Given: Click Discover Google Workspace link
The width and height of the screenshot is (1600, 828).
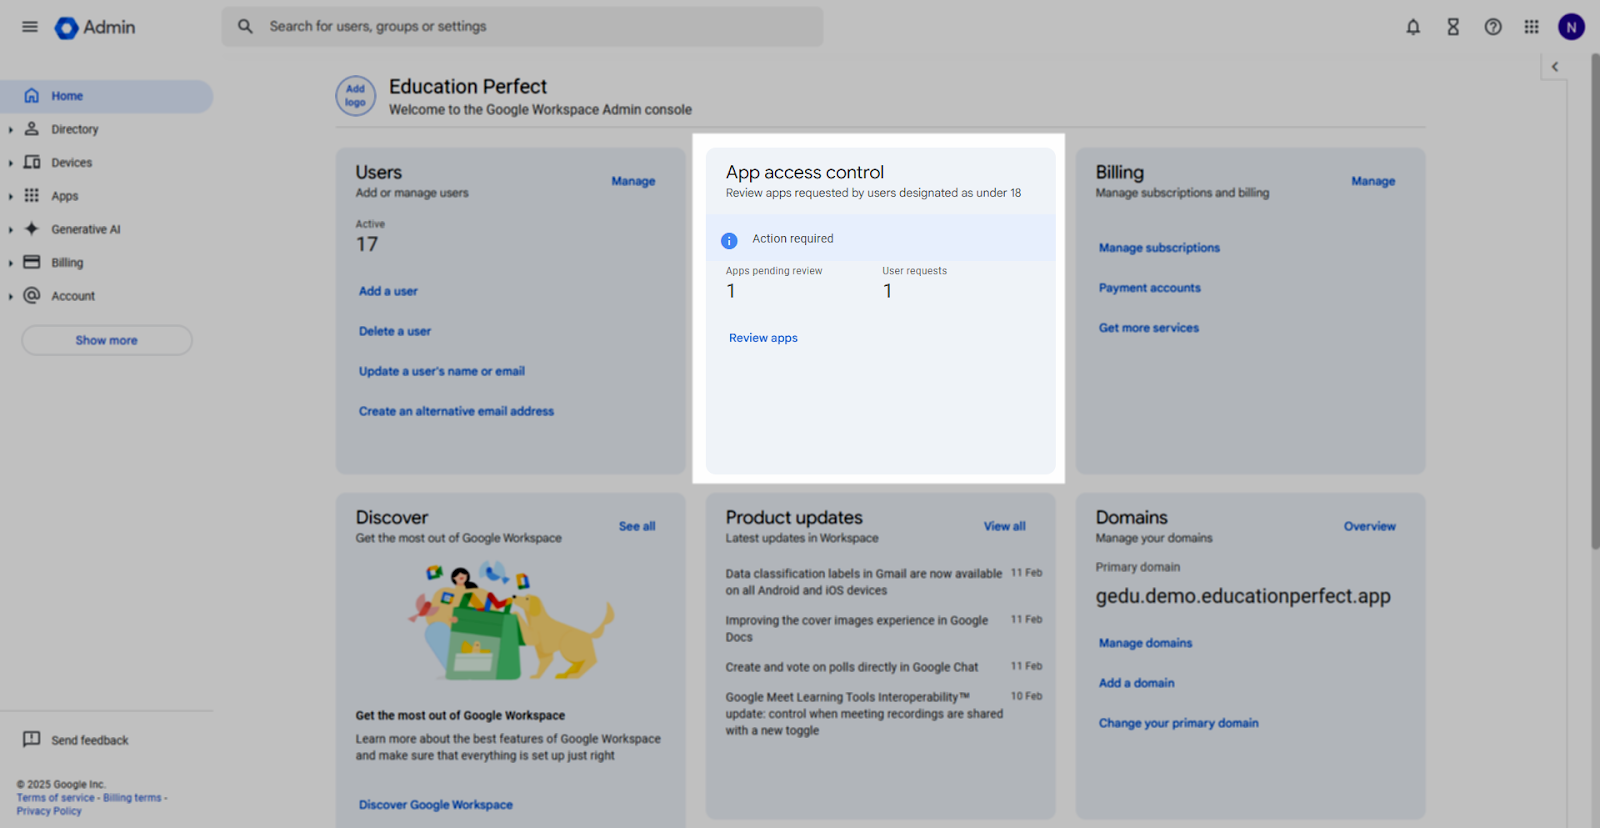Looking at the screenshot, I should coord(436,805).
